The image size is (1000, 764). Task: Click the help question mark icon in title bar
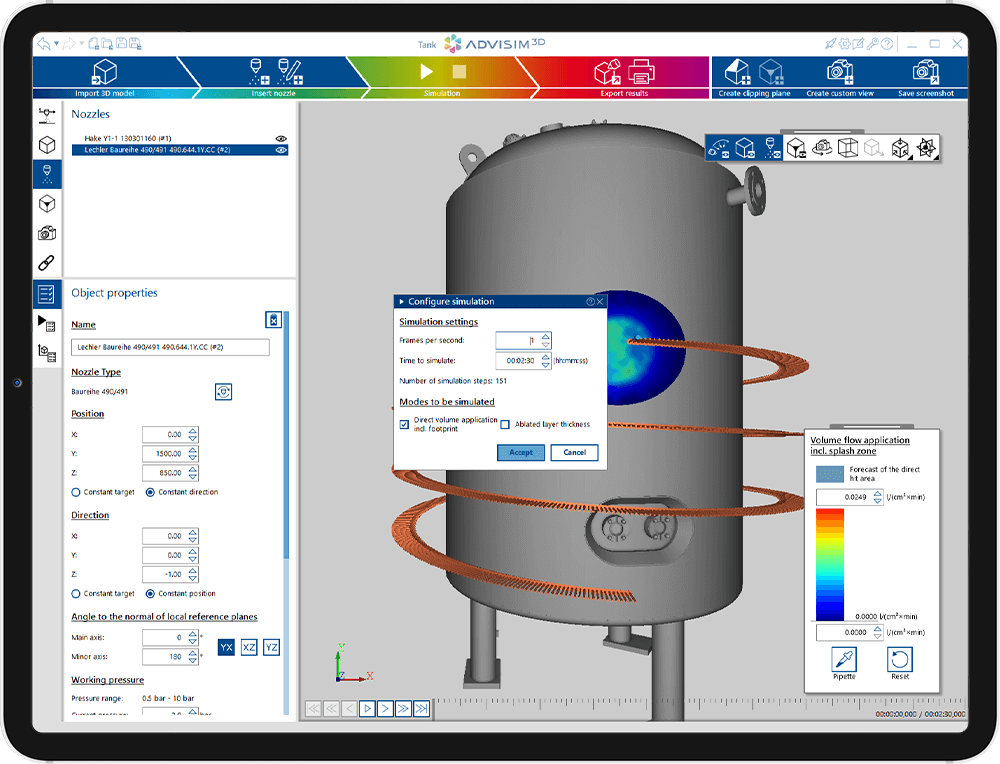point(886,44)
